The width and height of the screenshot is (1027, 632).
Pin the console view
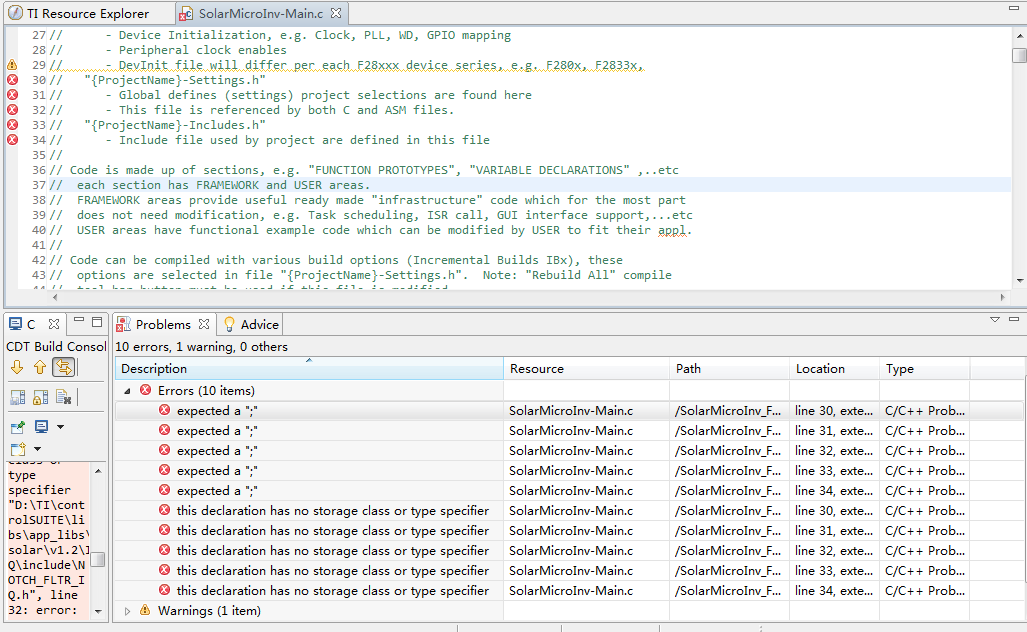click(17, 427)
